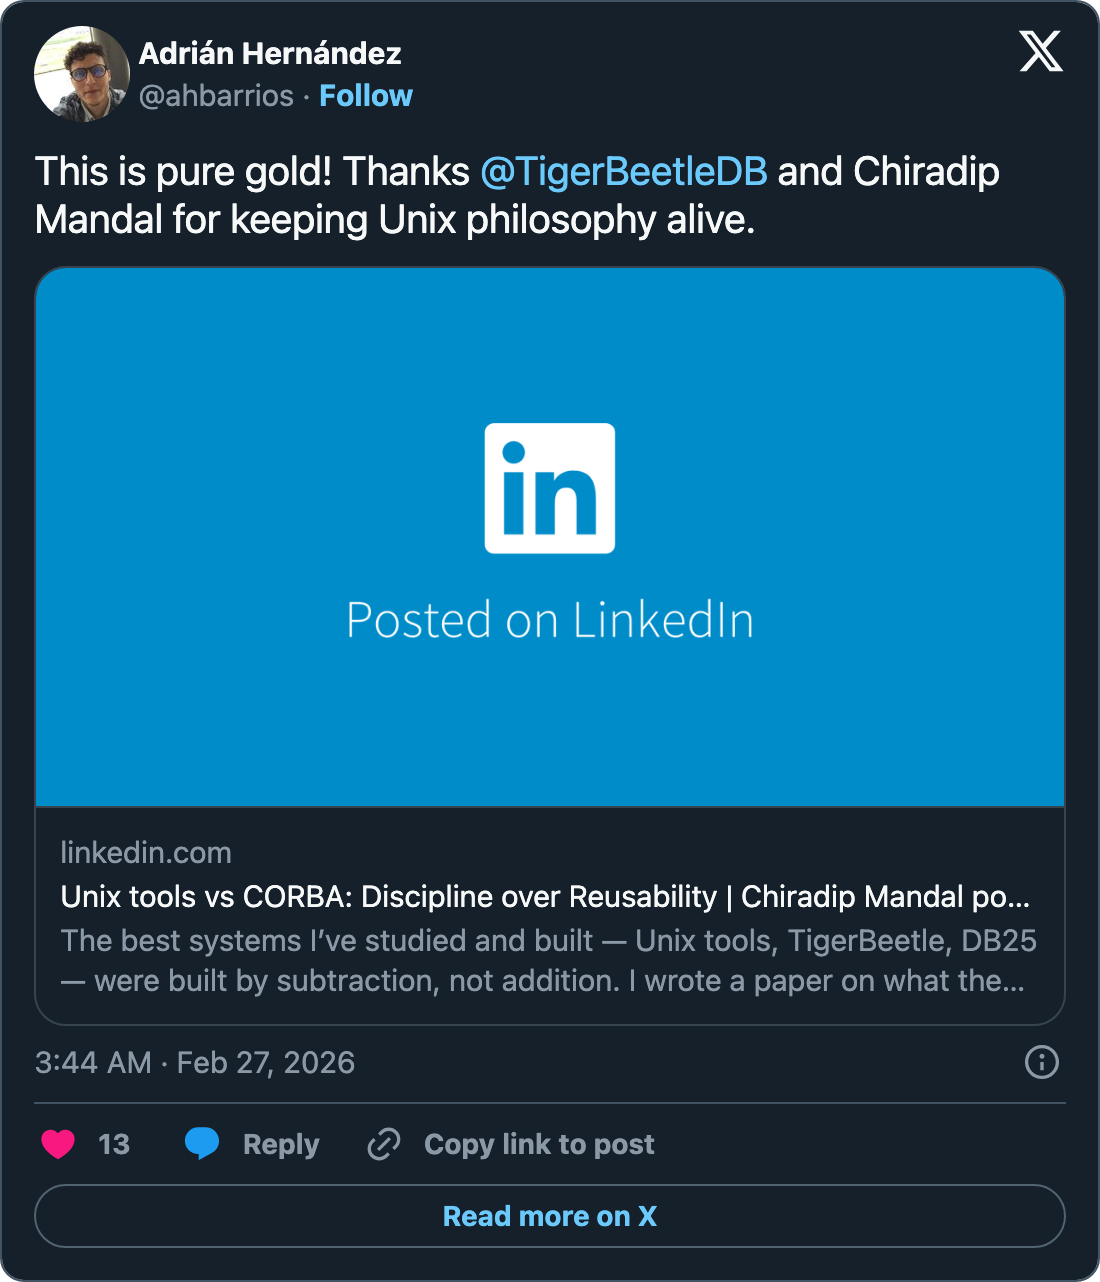Click the @ahbarrios handle
Image resolution: width=1100 pixels, height=1282 pixels.
(x=216, y=96)
